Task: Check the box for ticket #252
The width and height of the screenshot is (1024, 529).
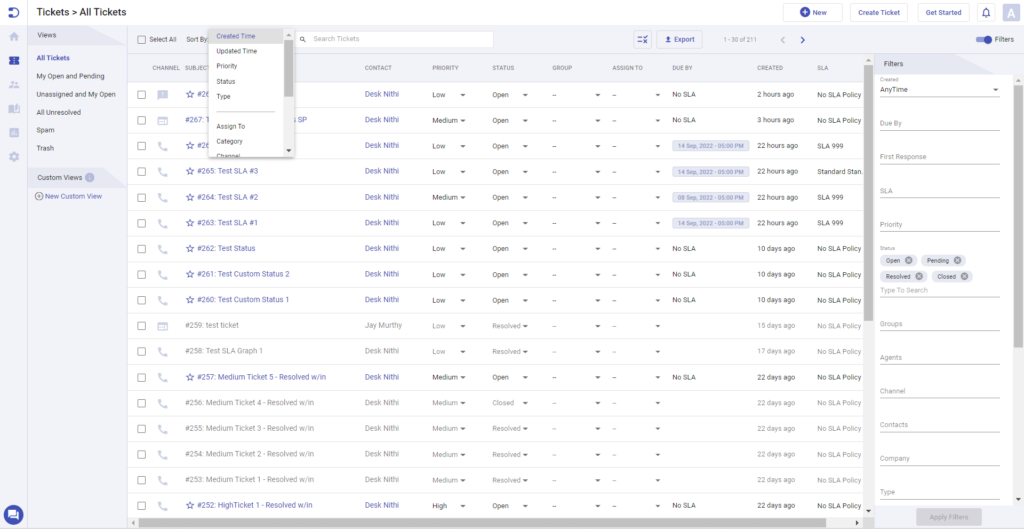Action: 142,505
